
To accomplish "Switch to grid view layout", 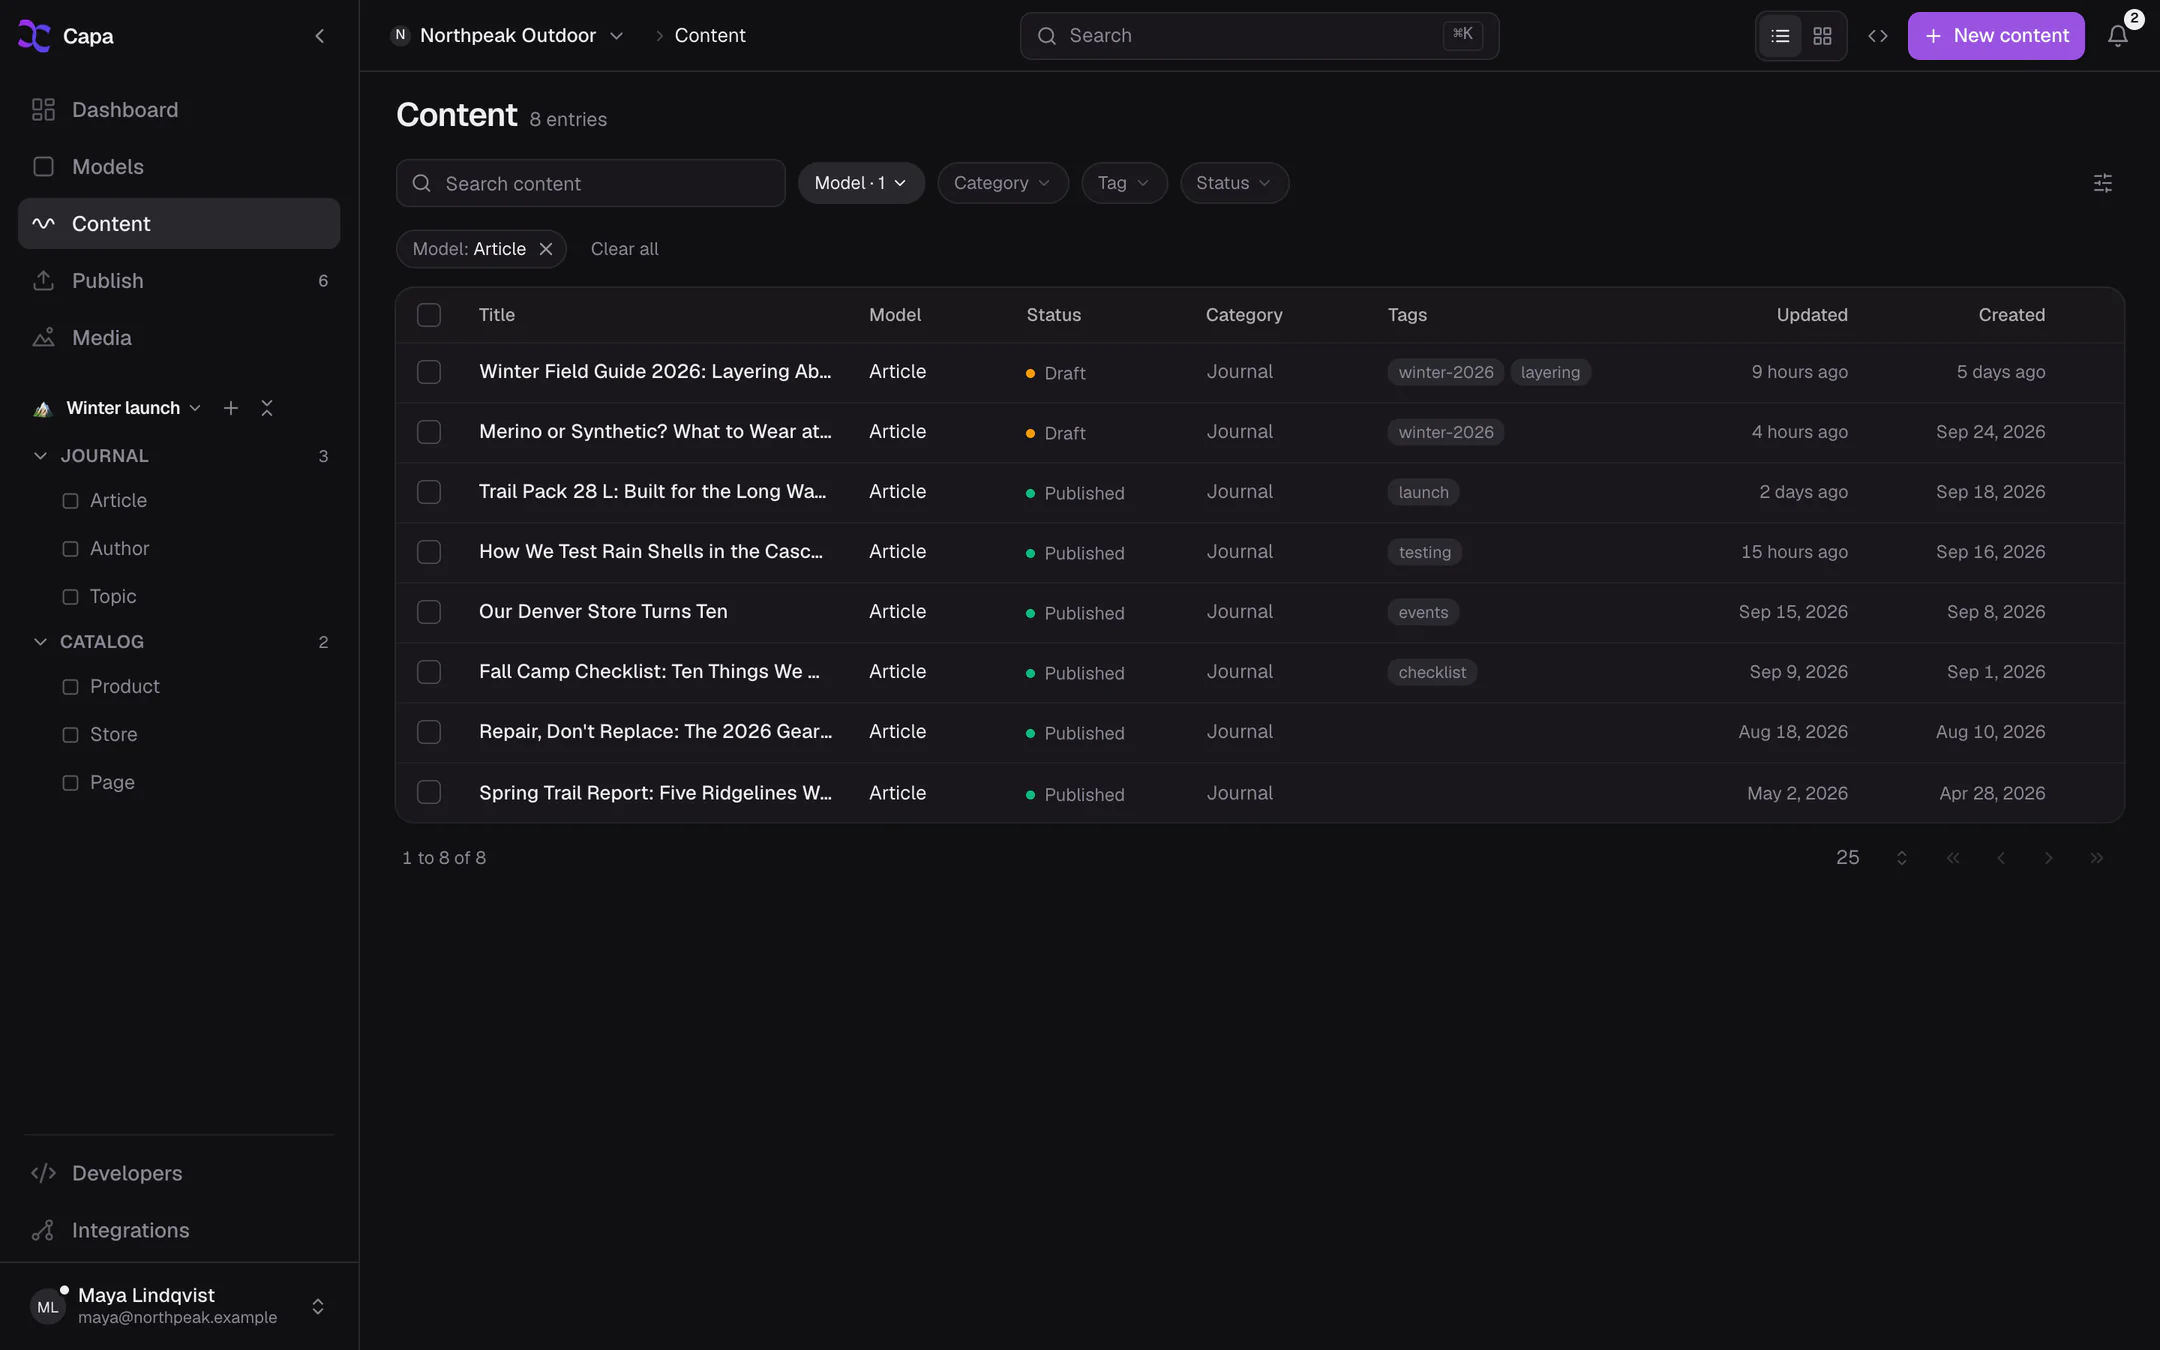I will pos(1822,36).
